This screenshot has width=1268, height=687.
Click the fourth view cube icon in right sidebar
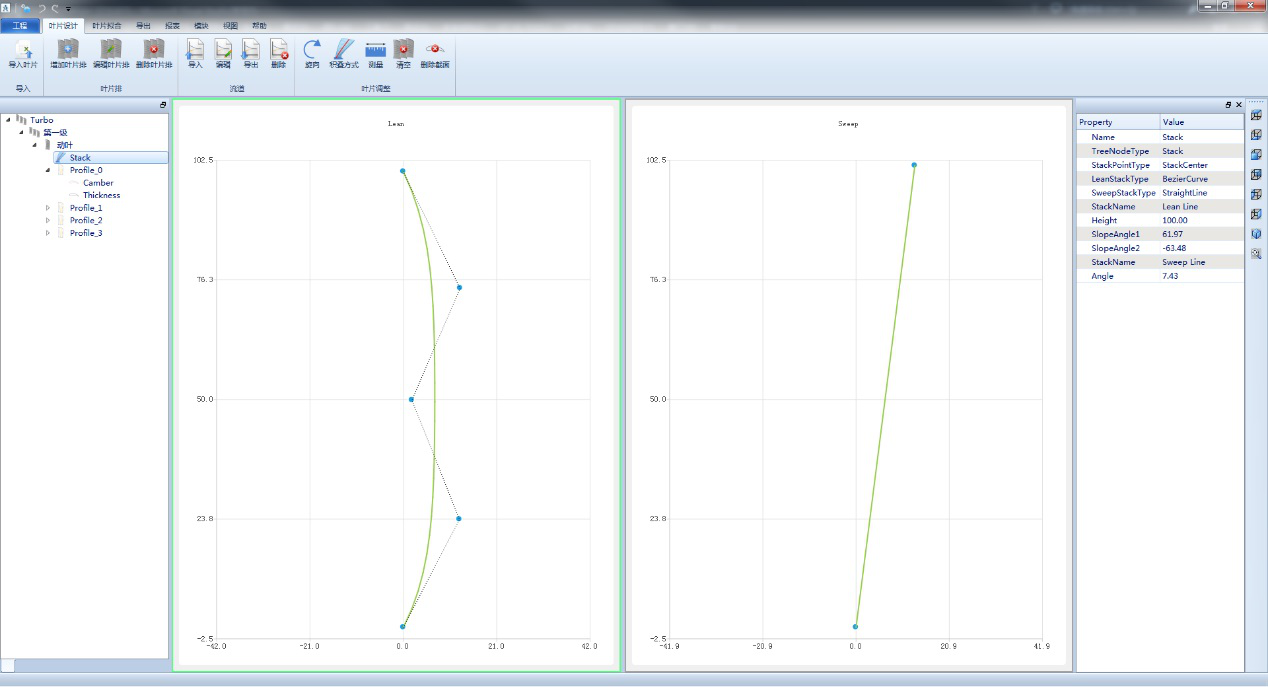click(x=1256, y=175)
